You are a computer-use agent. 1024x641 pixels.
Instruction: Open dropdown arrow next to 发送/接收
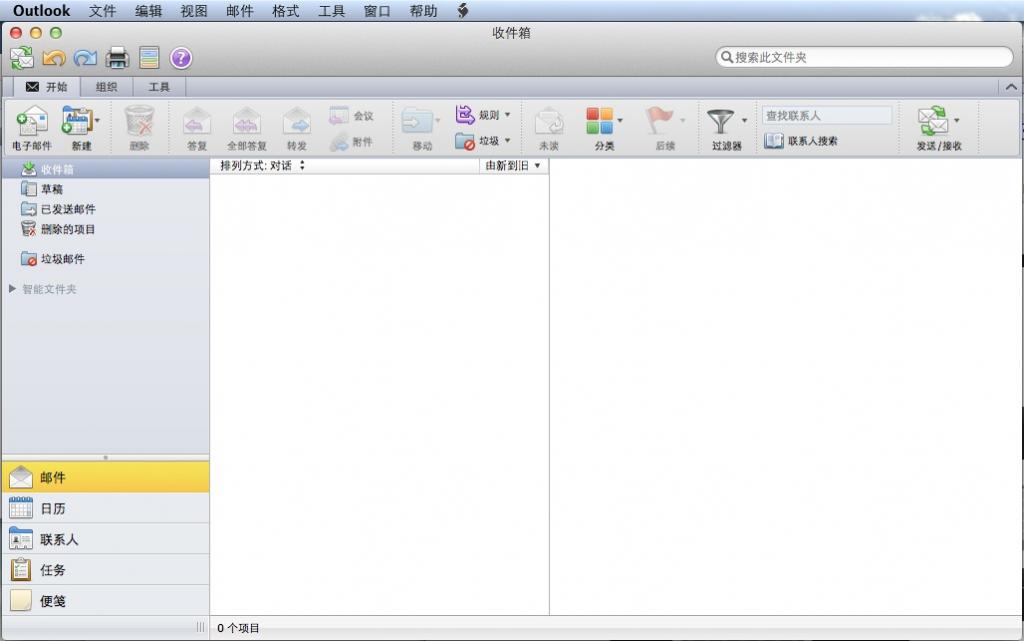point(957,121)
